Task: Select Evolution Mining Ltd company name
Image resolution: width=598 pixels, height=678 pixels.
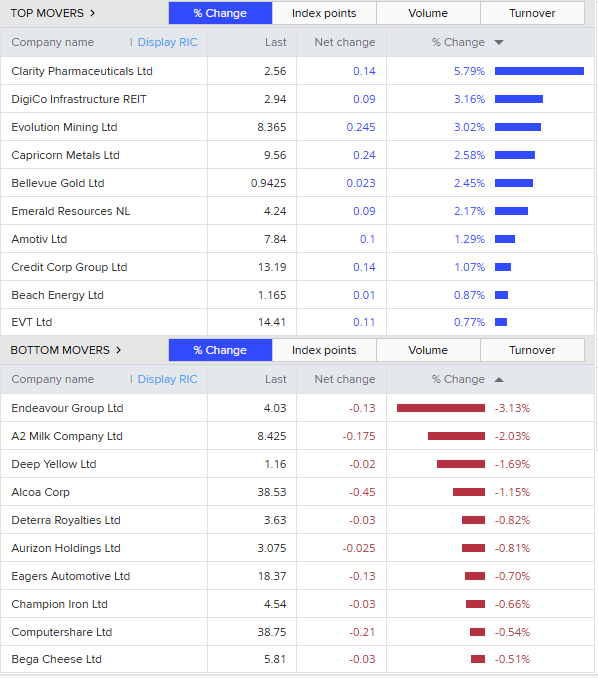Action: coord(64,127)
